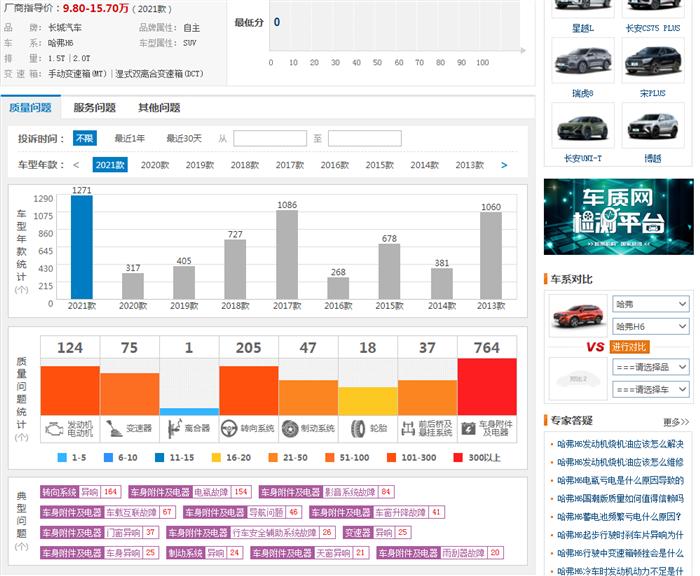Choose the 2015款 model year

380,165
